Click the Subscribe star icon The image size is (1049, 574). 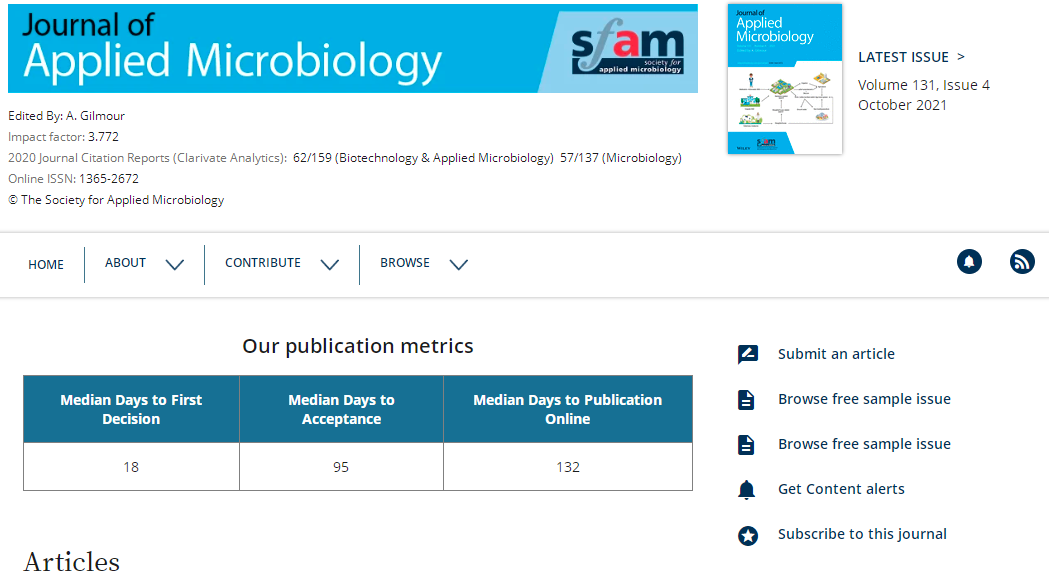[x=747, y=535]
